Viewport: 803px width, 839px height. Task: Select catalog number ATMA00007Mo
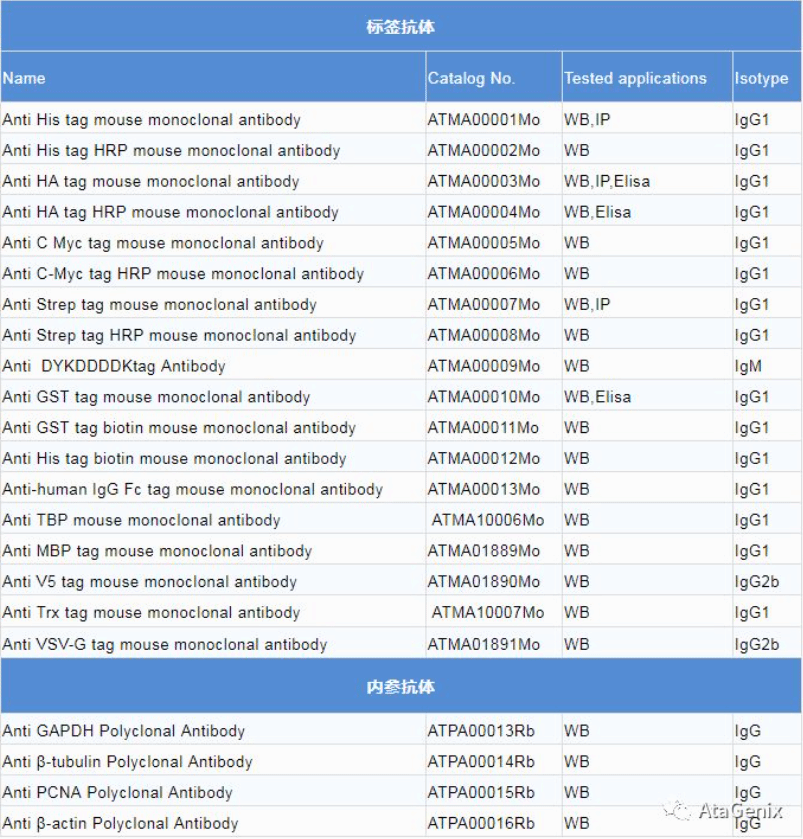click(x=484, y=304)
